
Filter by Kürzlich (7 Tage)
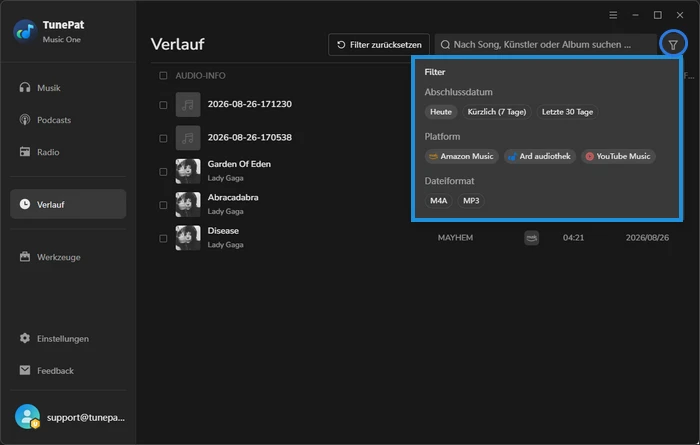pos(496,112)
